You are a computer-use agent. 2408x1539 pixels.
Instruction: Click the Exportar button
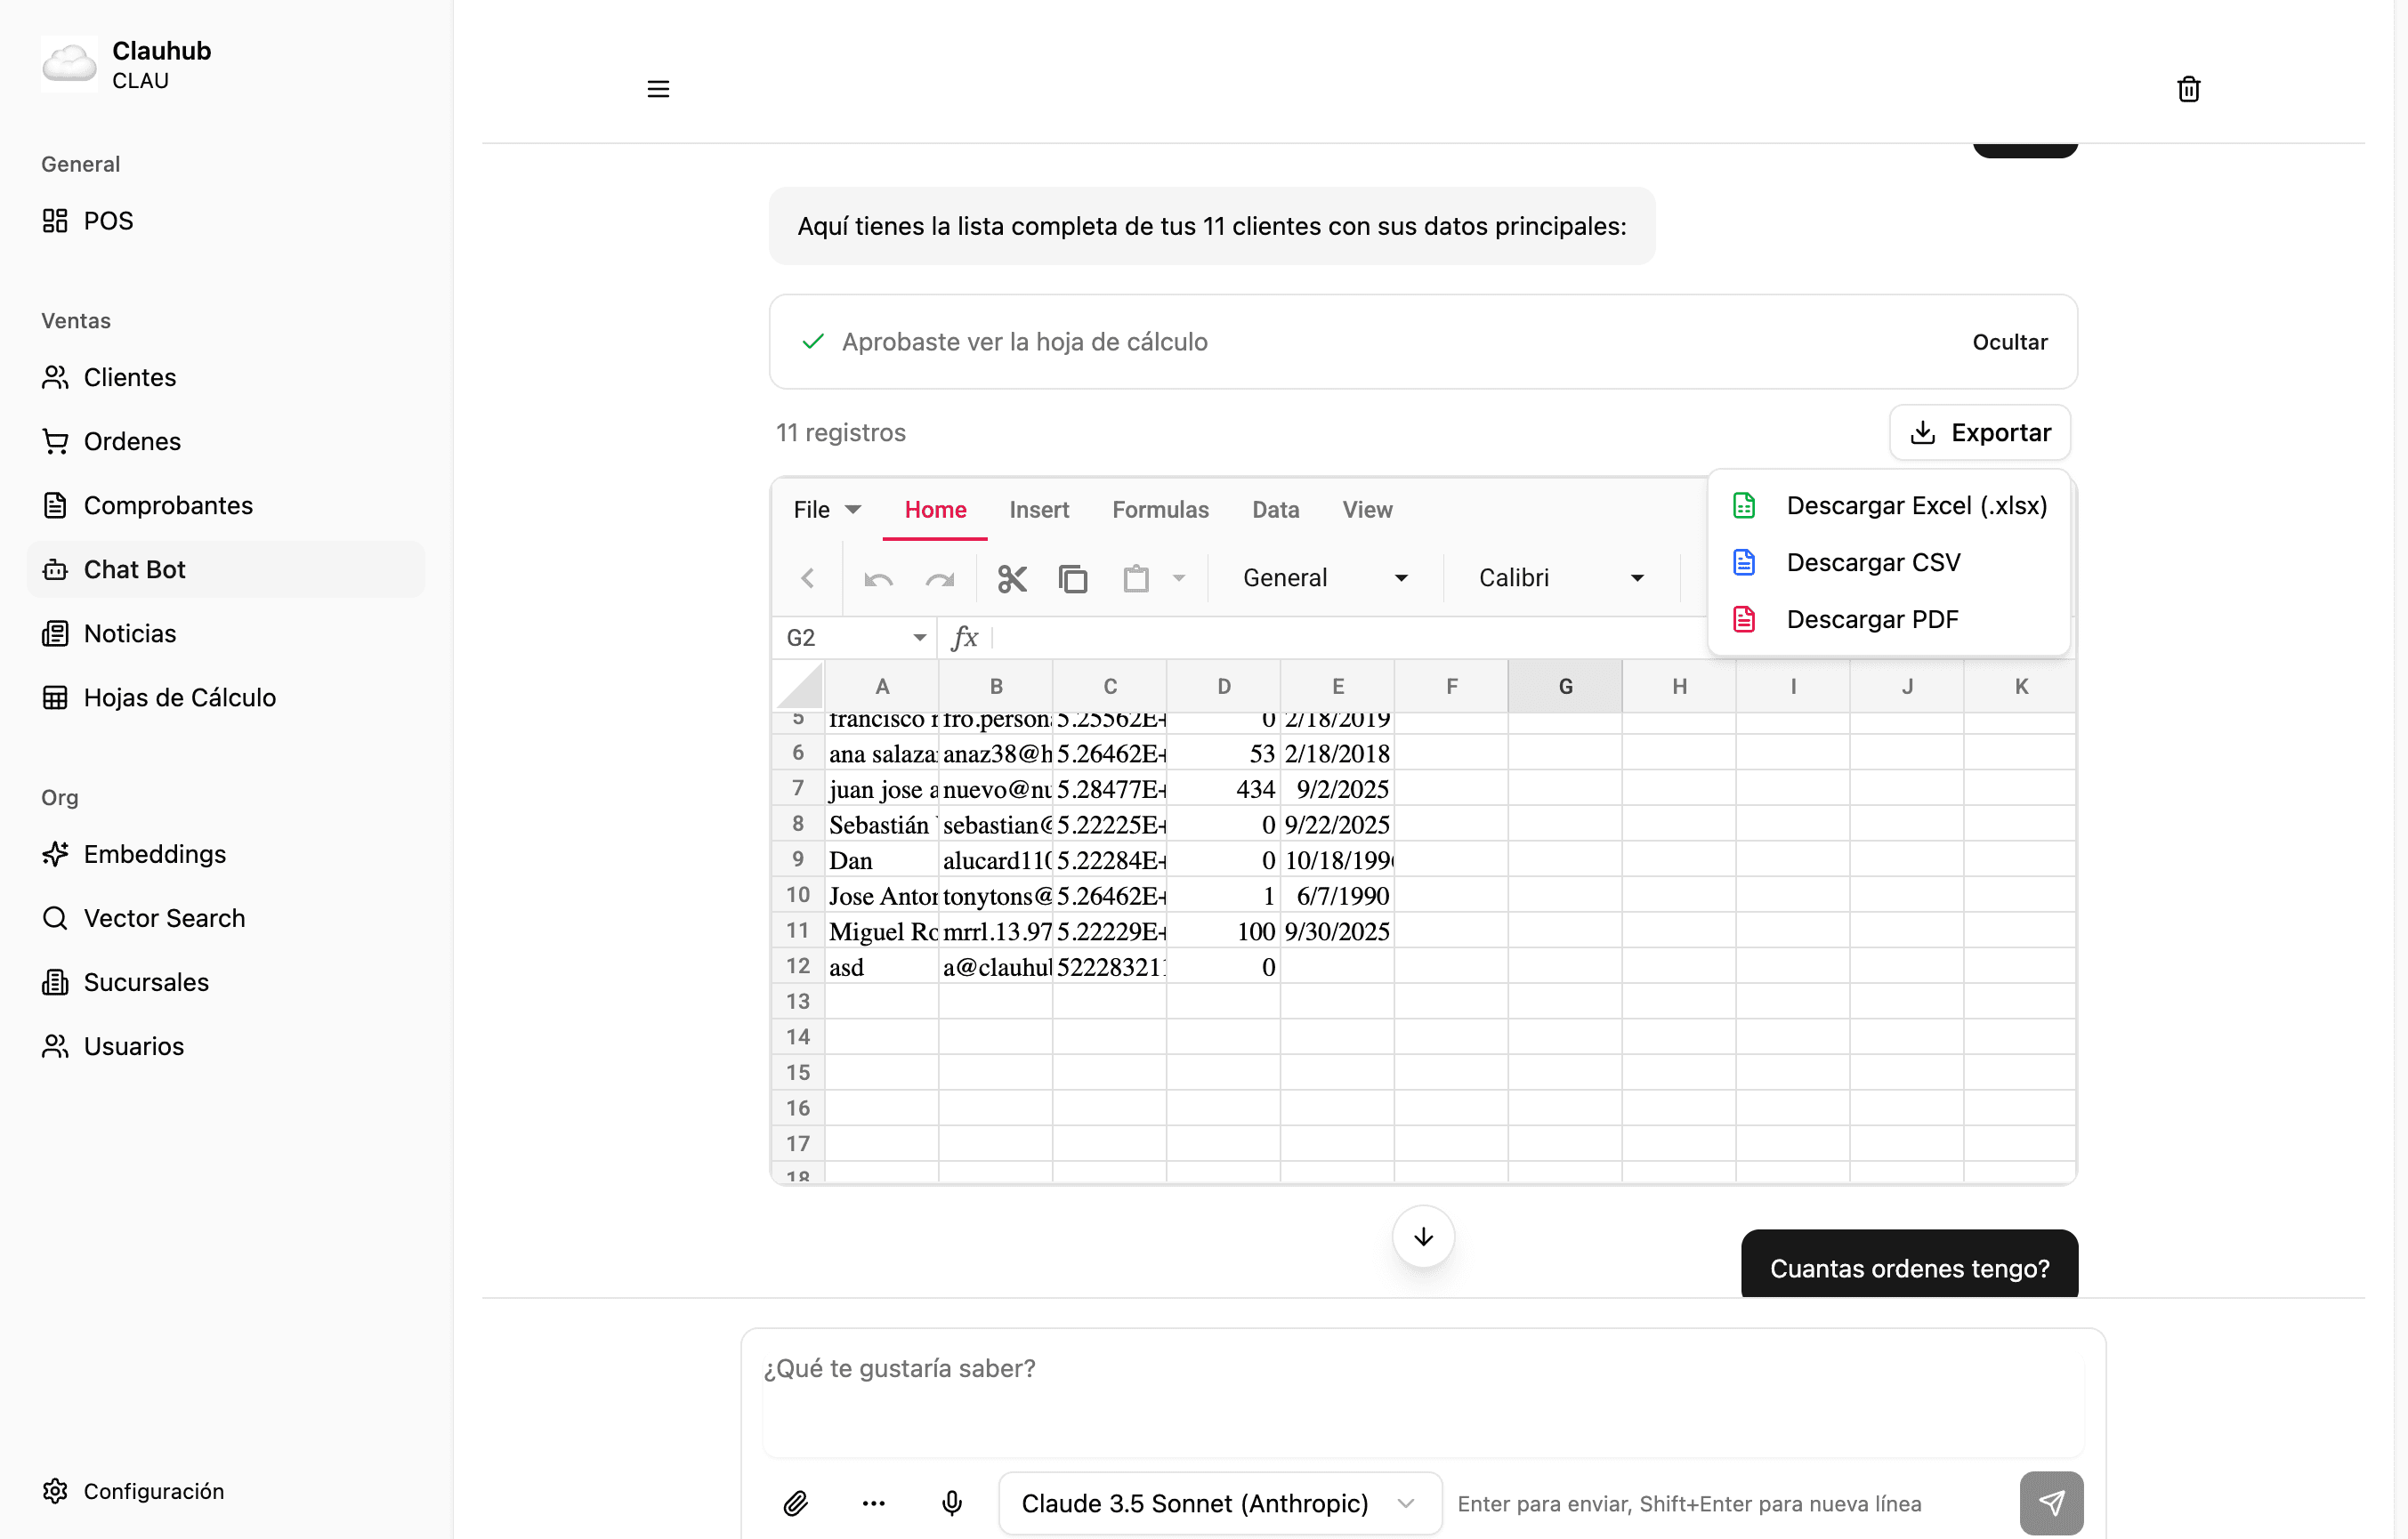pos(1980,432)
